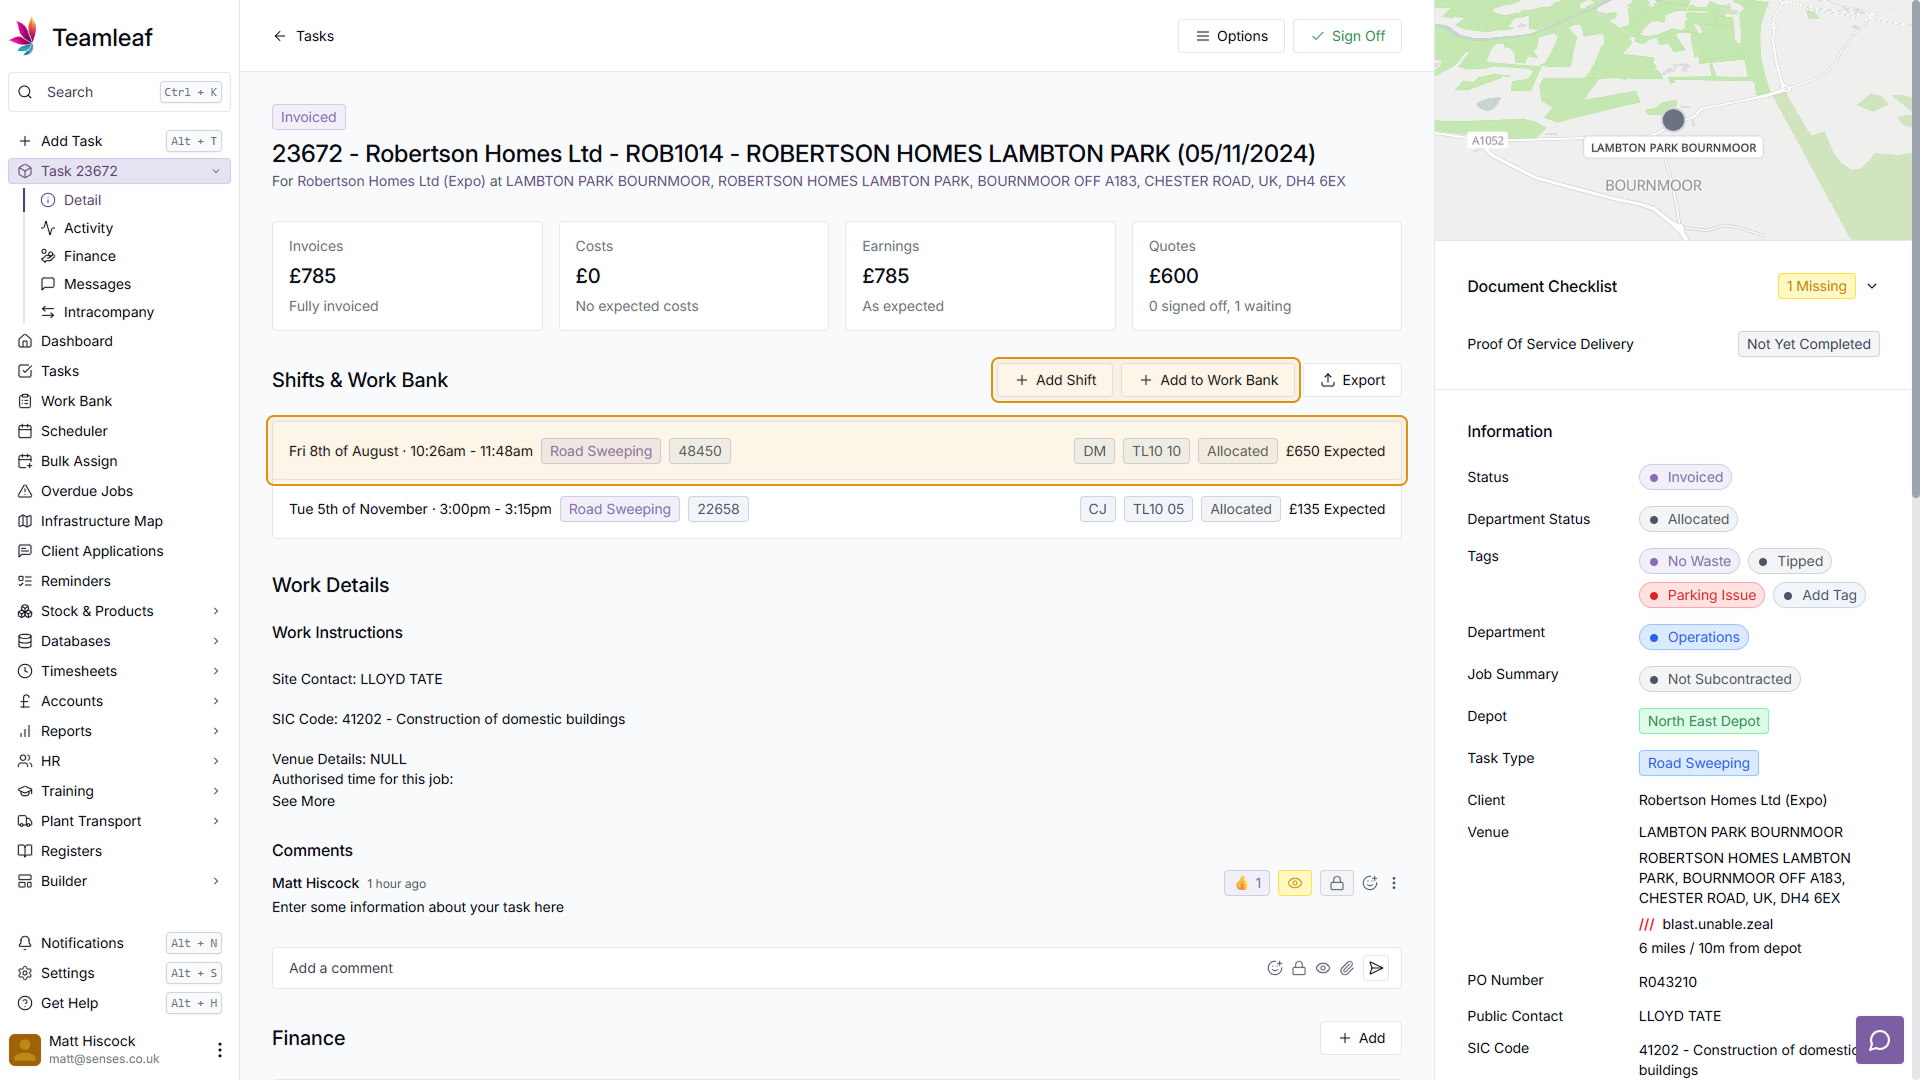This screenshot has width=1920, height=1080.
Task: Toggle visibility eye in the comment box
Action: pos(1323,968)
